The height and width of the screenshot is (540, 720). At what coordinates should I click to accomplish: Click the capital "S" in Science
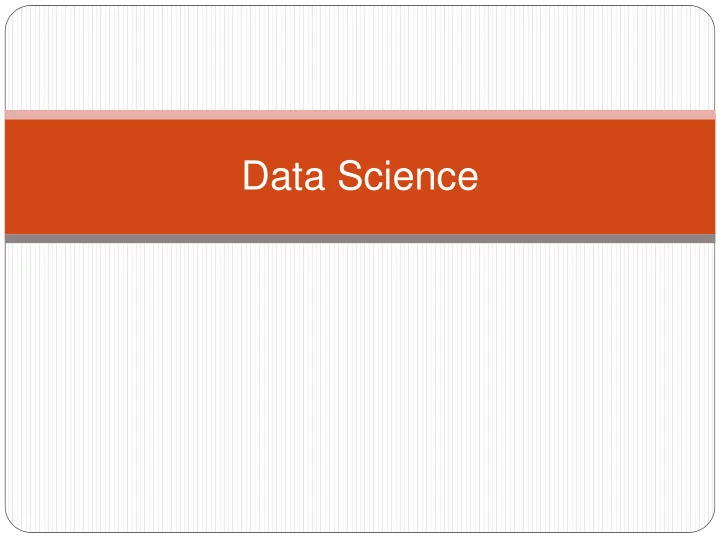tap(350, 175)
